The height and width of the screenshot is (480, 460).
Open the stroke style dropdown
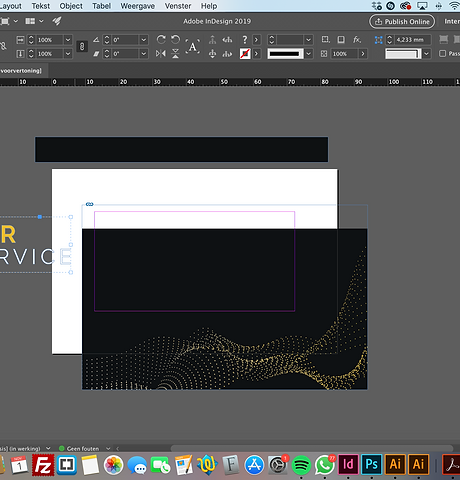point(309,53)
